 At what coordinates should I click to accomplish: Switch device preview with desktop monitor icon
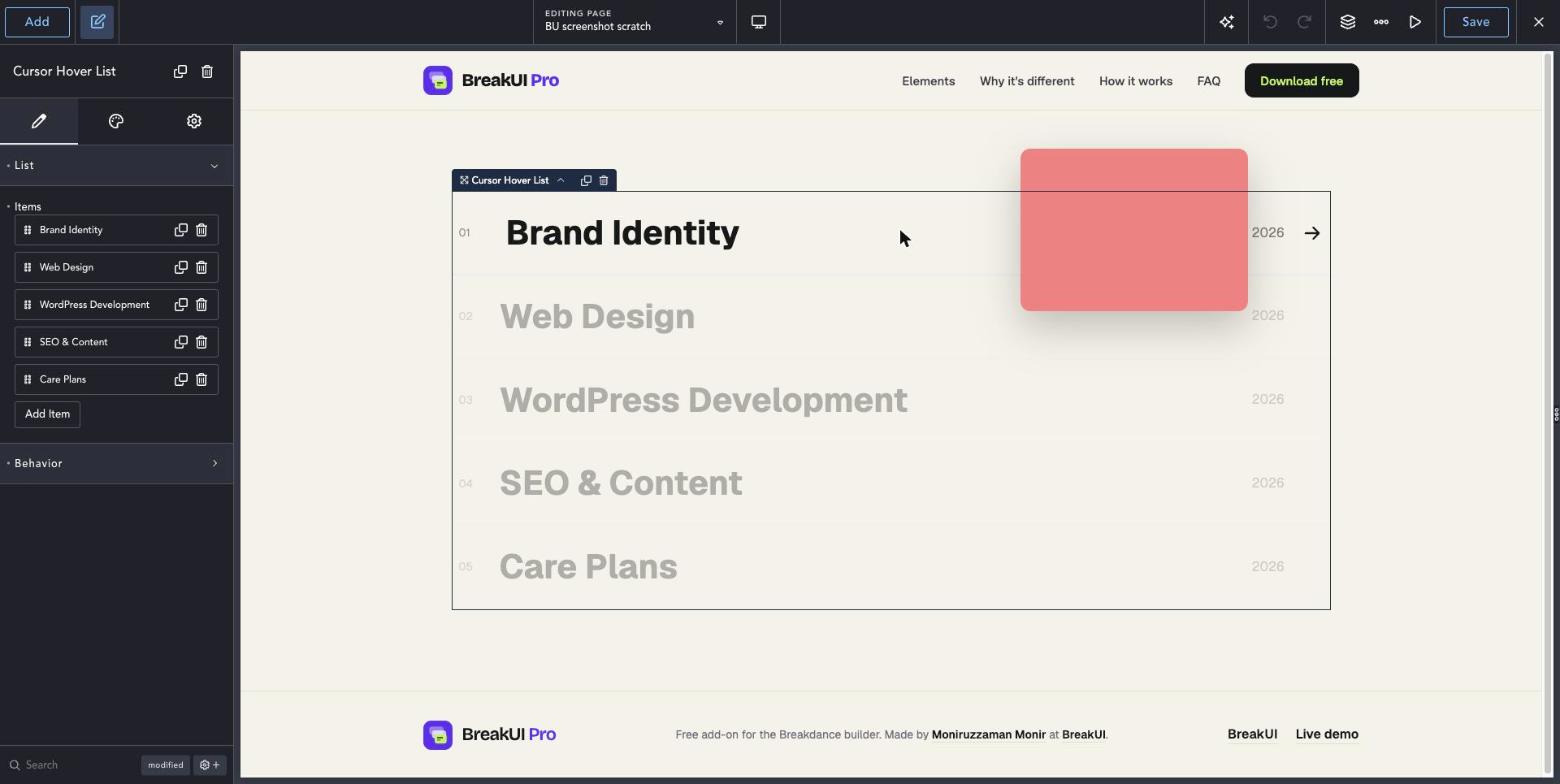[759, 22]
